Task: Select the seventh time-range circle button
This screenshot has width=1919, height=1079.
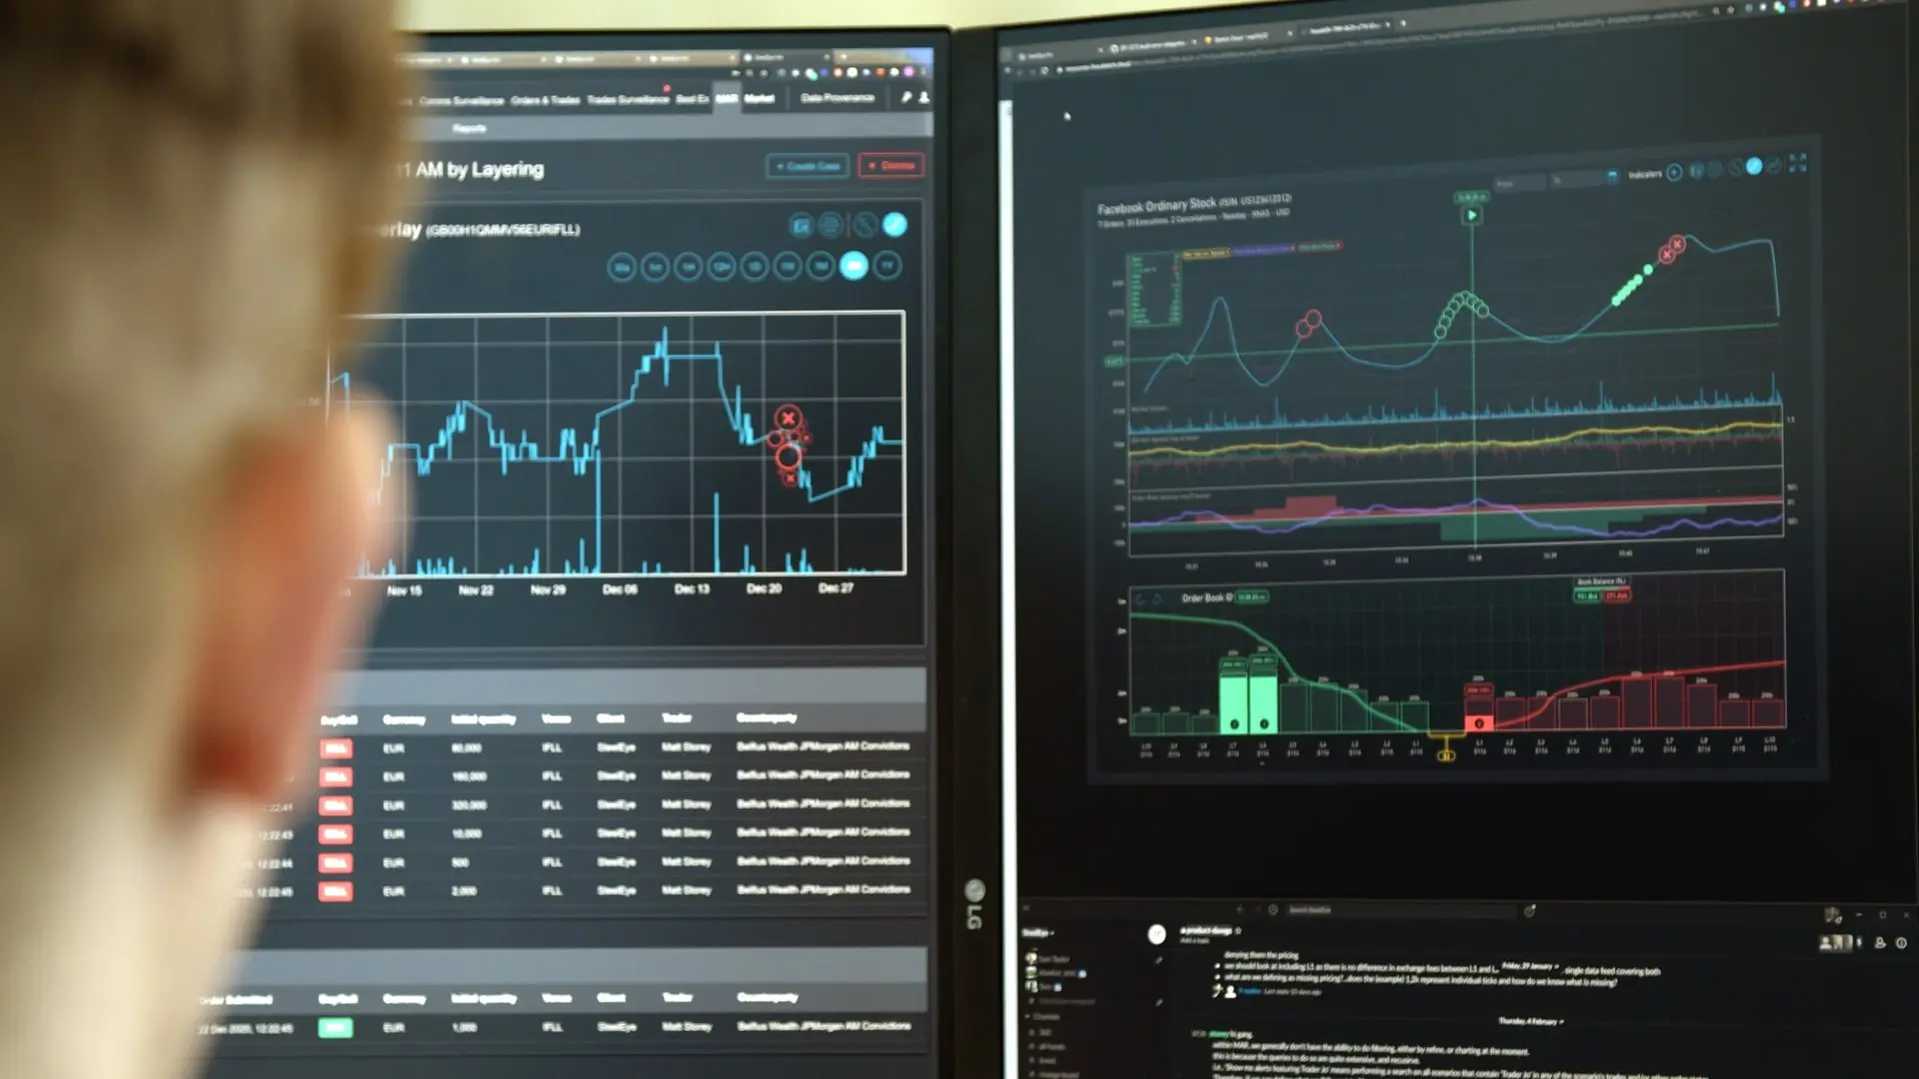Action: [x=821, y=266]
